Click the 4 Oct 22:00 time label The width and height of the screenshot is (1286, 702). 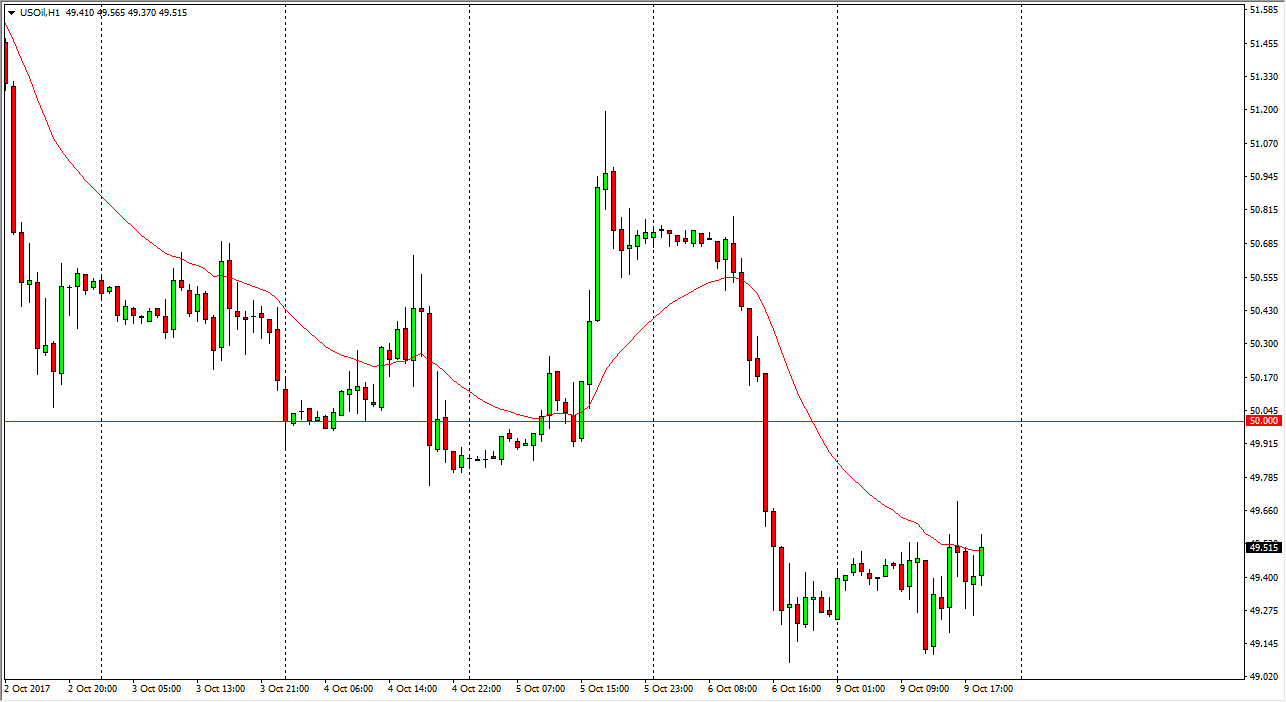478,689
